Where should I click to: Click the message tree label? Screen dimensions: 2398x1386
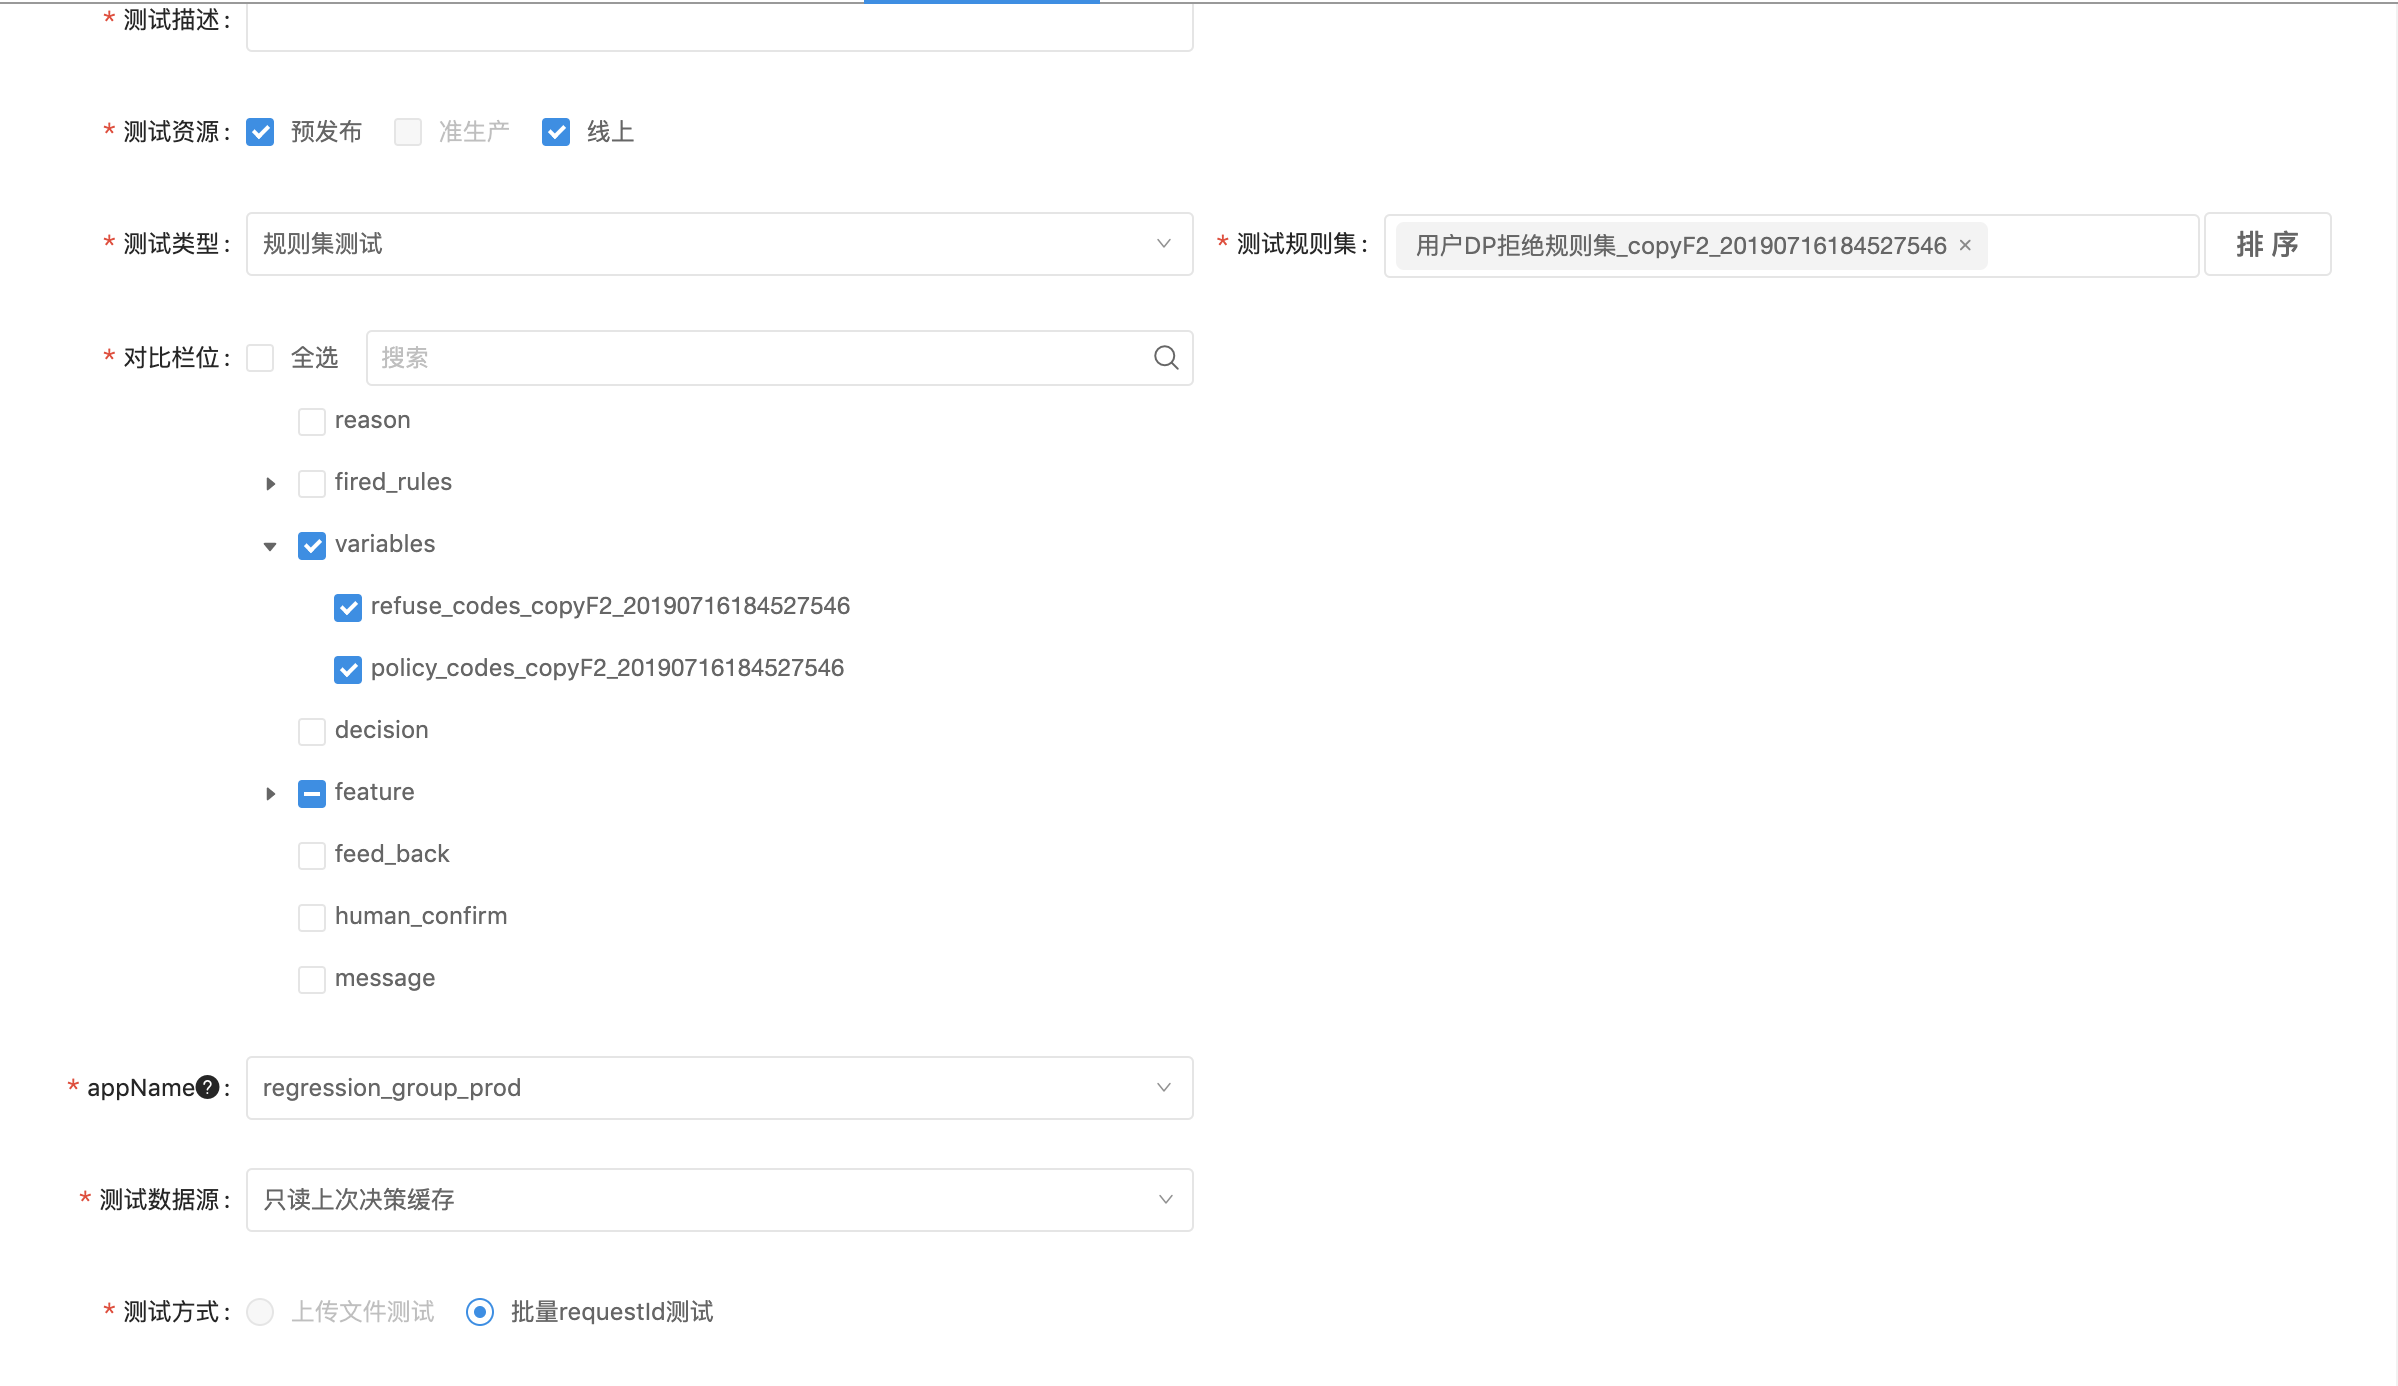click(x=385, y=978)
